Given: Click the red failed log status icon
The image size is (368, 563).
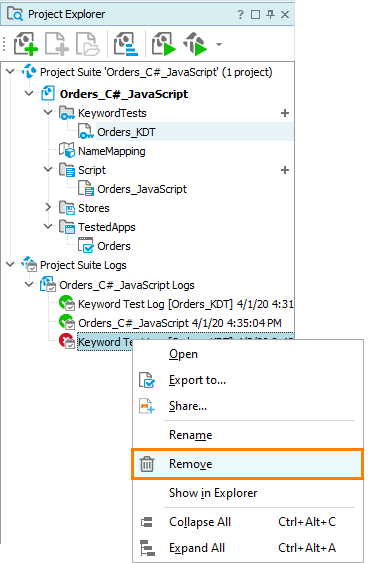Looking at the screenshot, I should pyautogui.click(x=67, y=341).
